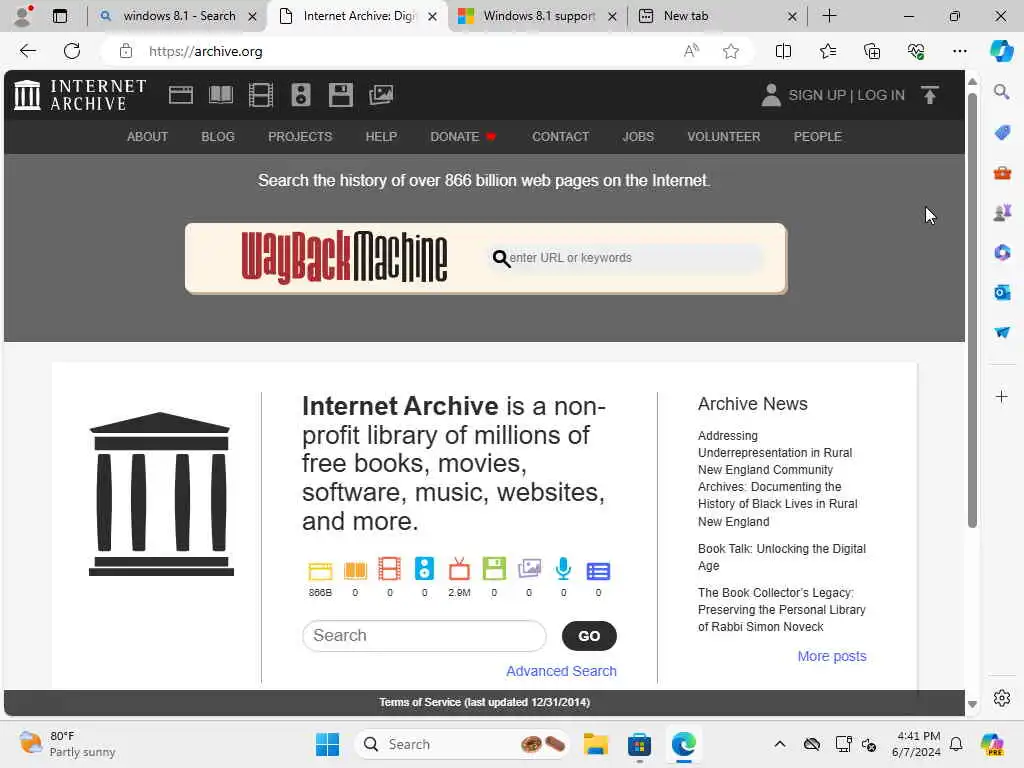Image resolution: width=1024 pixels, height=768 pixels.
Task: Open the HELP menu item
Action: (x=381, y=137)
